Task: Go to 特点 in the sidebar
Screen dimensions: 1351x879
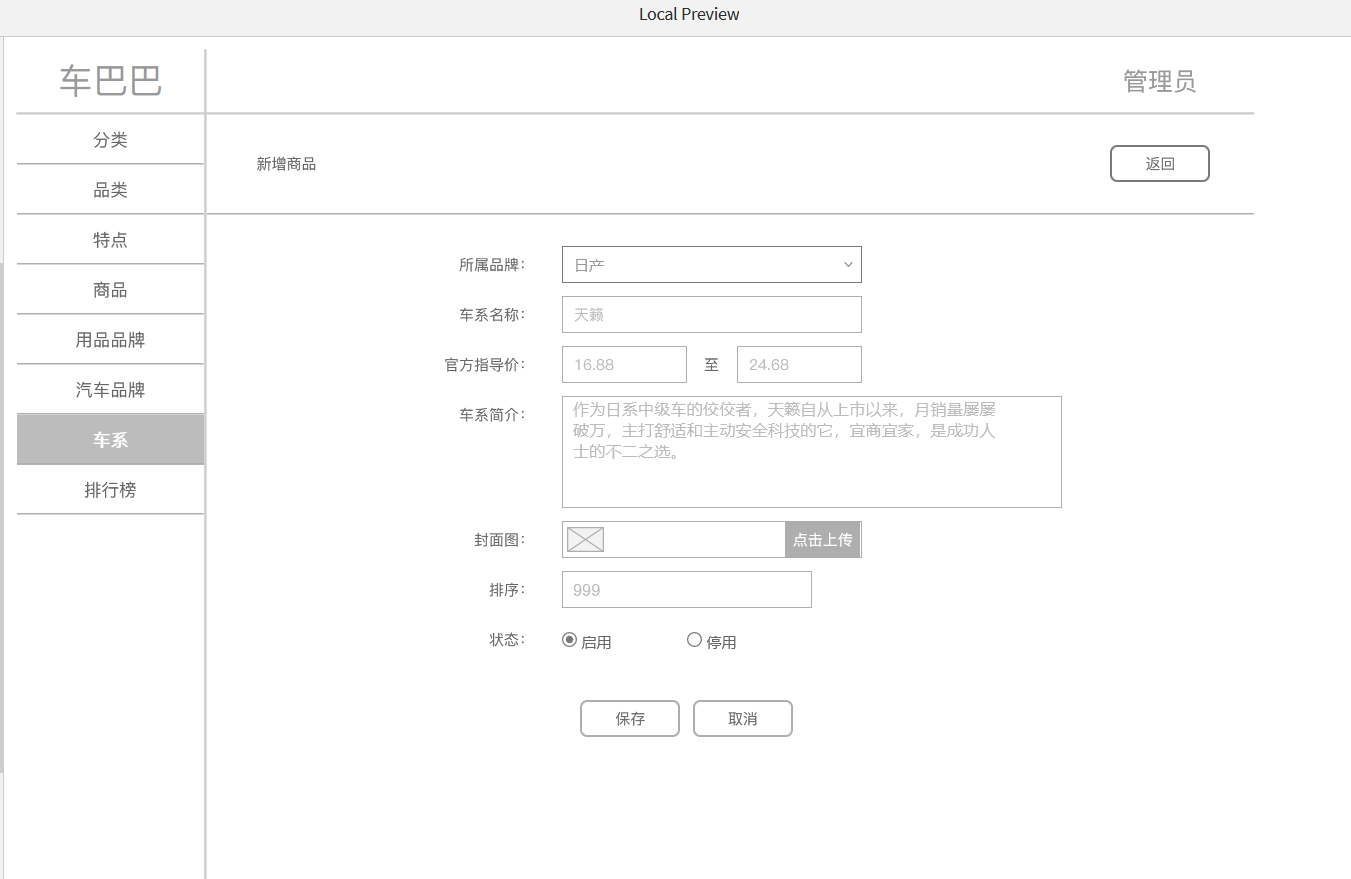Action: pos(110,240)
